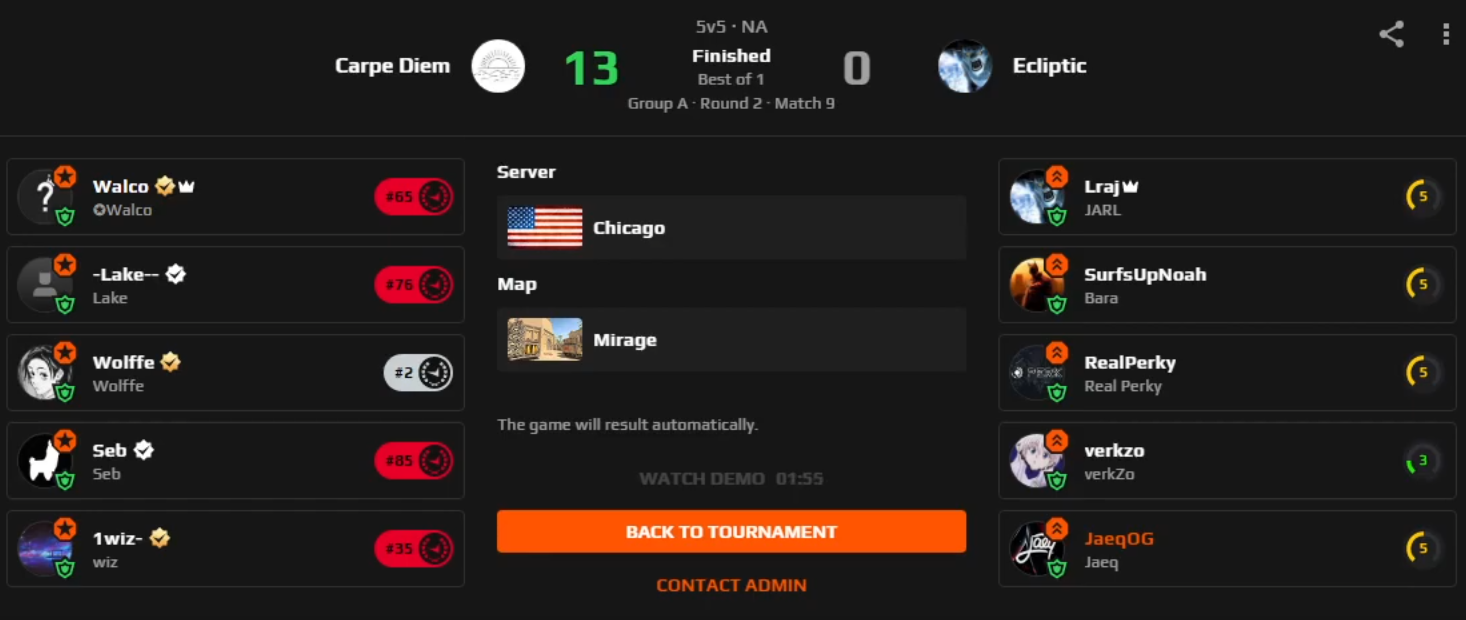Click SurfsUpNoah's player avatar

[1037, 285]
